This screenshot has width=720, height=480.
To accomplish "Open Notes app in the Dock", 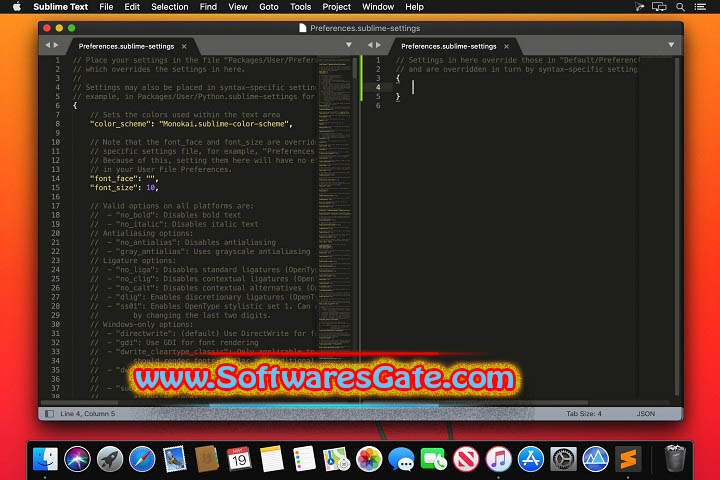I will 271,458.
